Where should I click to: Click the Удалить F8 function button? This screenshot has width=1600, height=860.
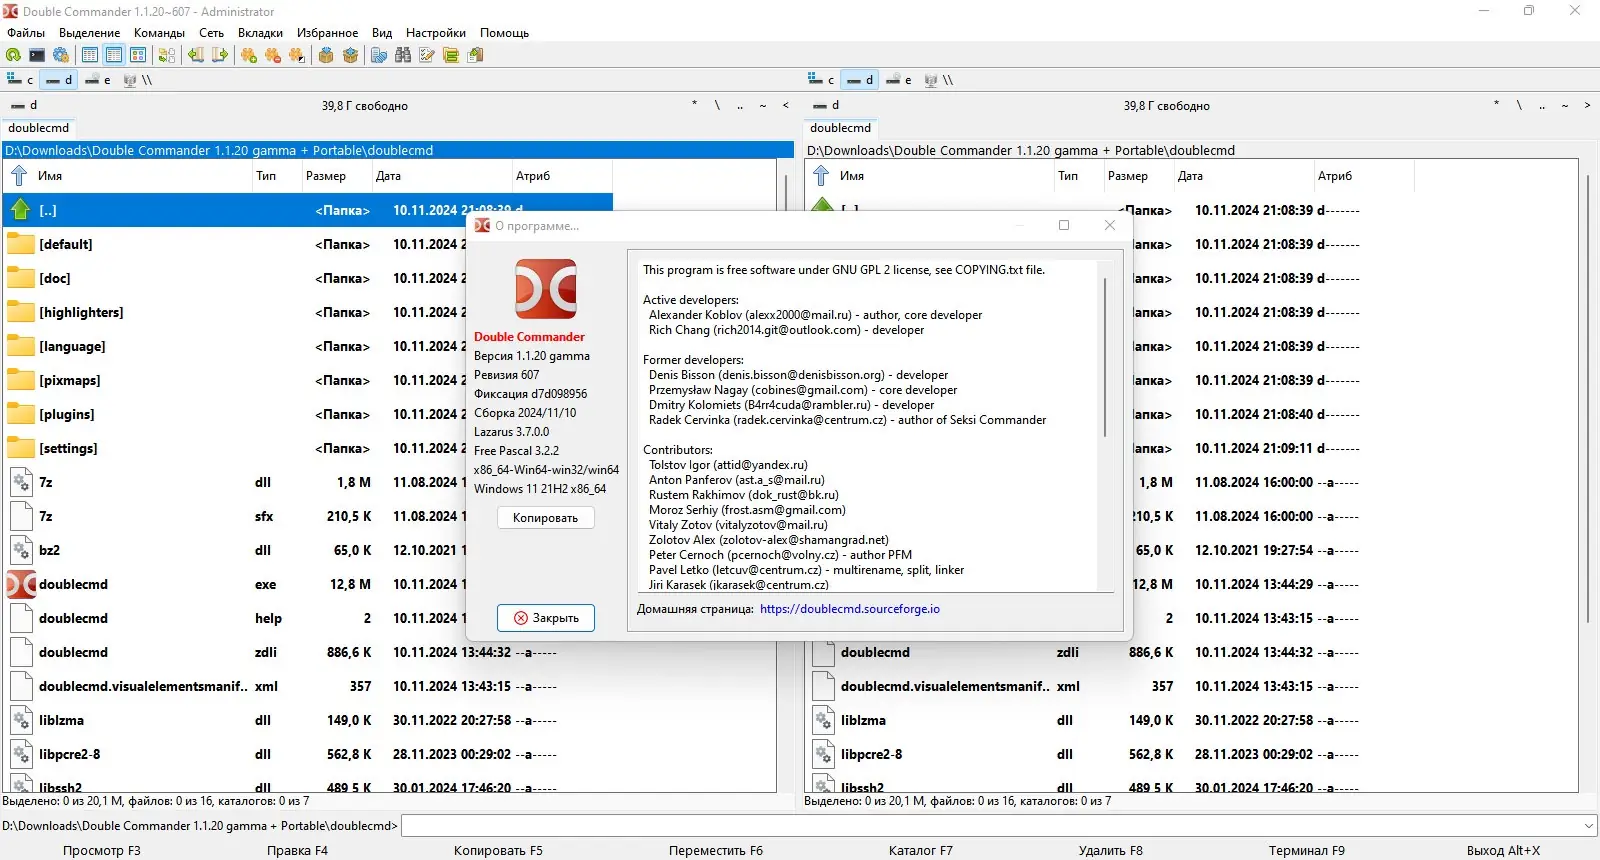coord(1110,850)
